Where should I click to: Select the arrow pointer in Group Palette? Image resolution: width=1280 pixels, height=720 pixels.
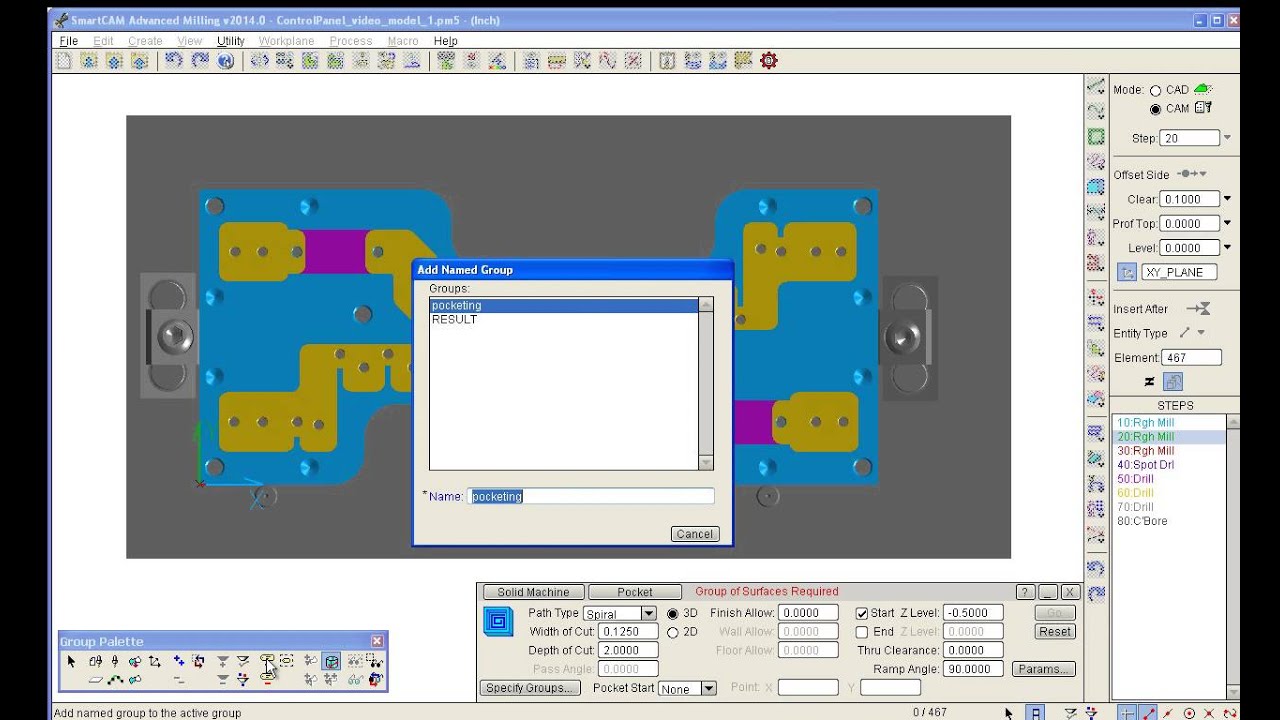pos(71,661)
